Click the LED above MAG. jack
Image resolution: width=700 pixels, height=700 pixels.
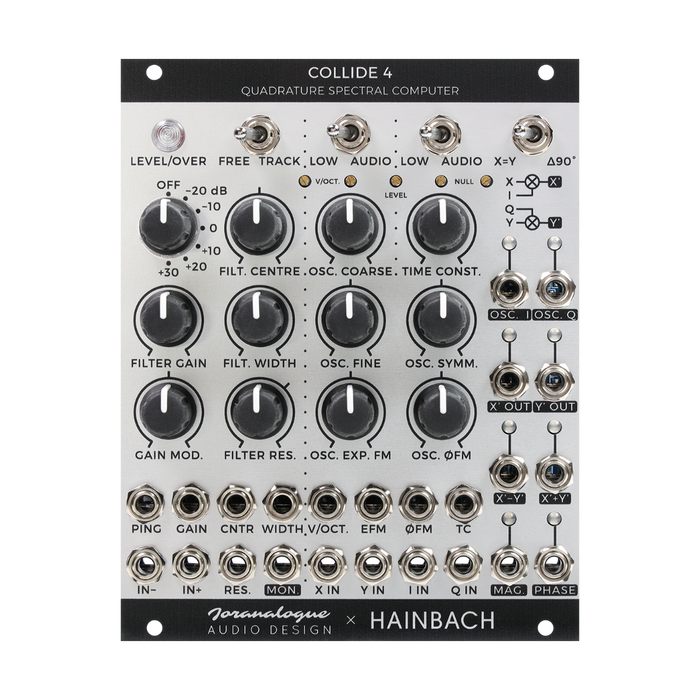509,519
